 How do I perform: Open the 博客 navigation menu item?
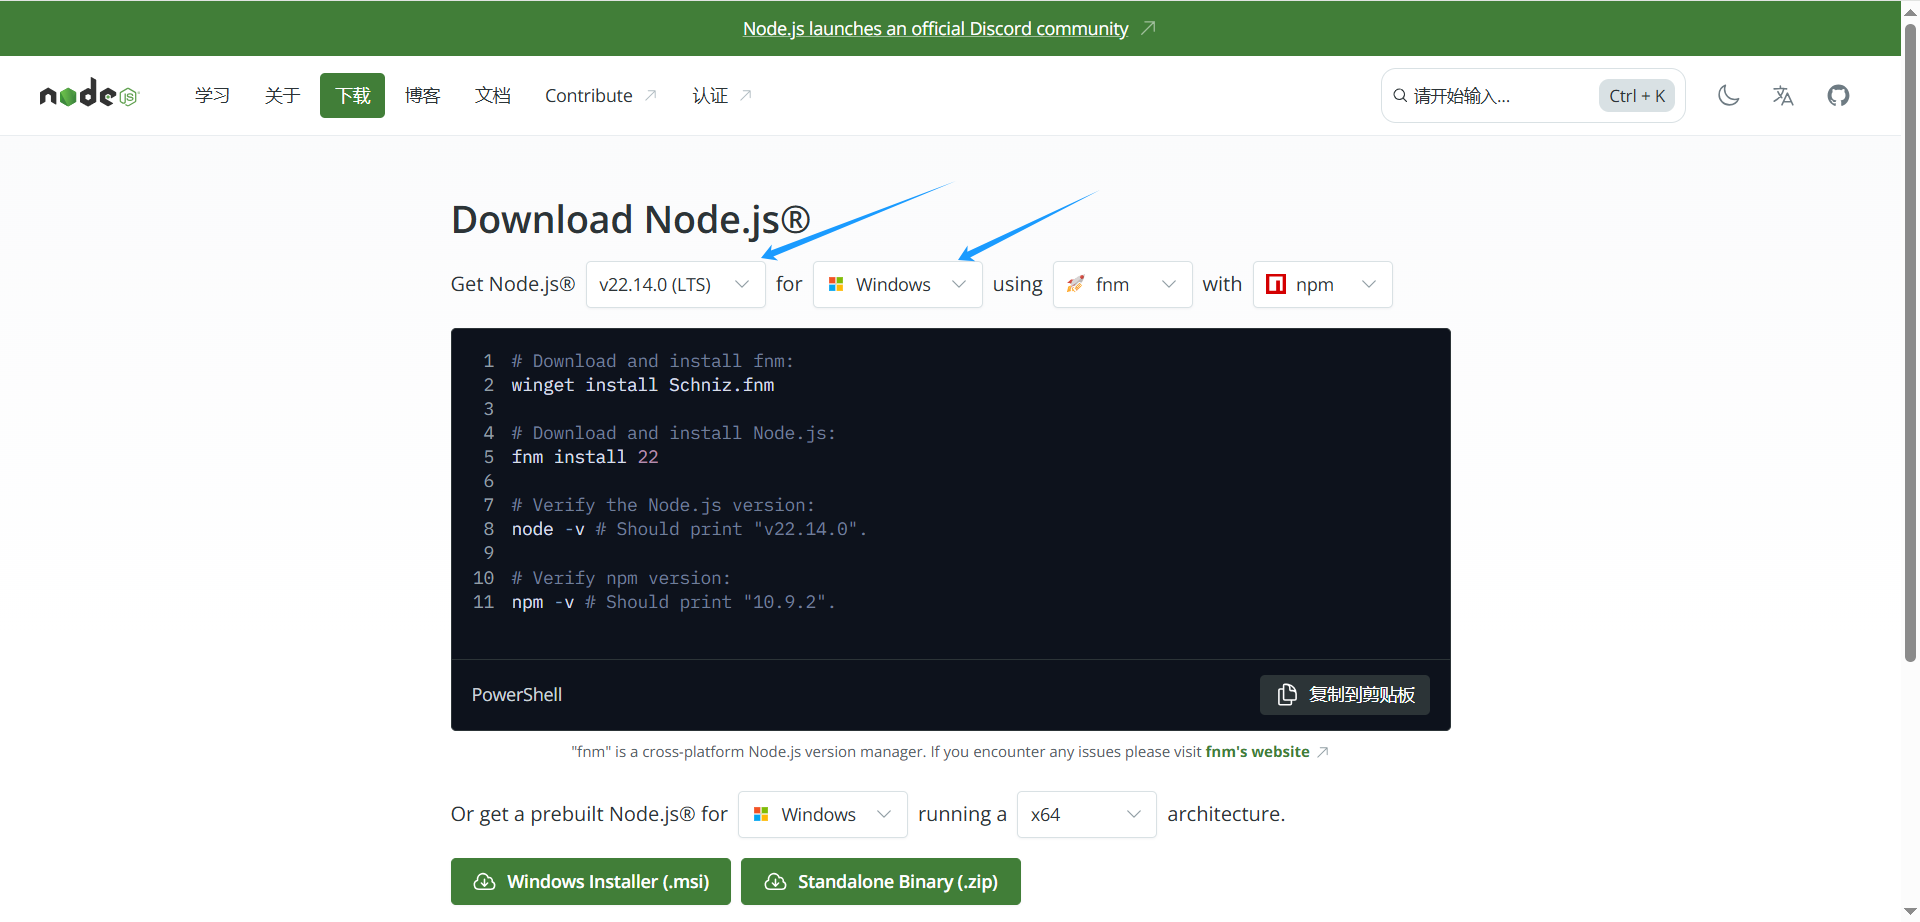click(422, 95)
